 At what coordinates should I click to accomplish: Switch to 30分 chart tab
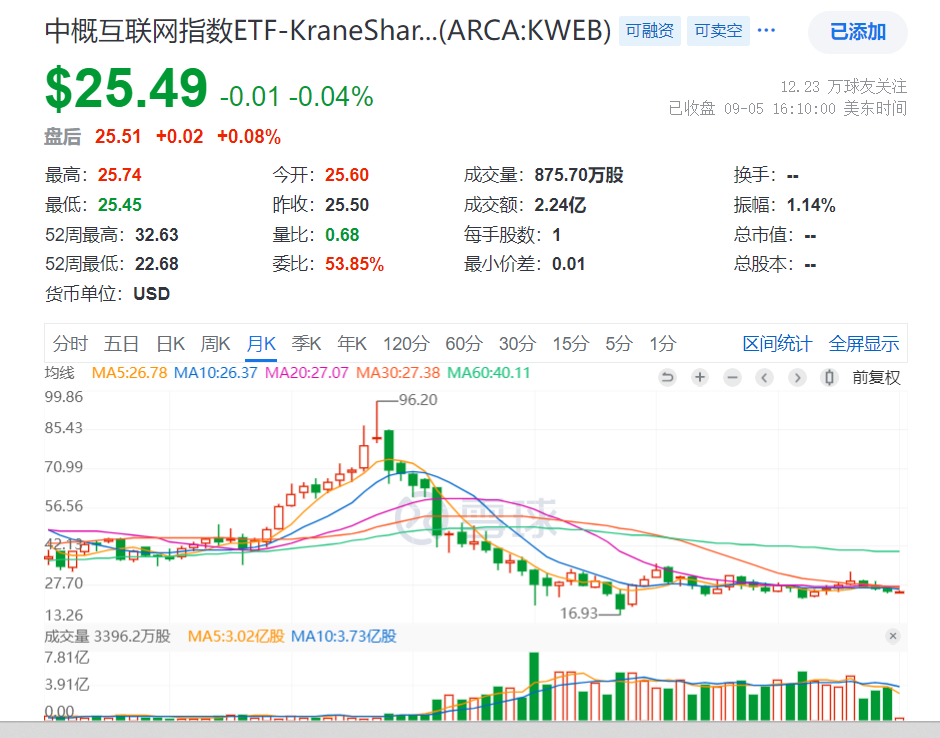(x=517, y=344)
